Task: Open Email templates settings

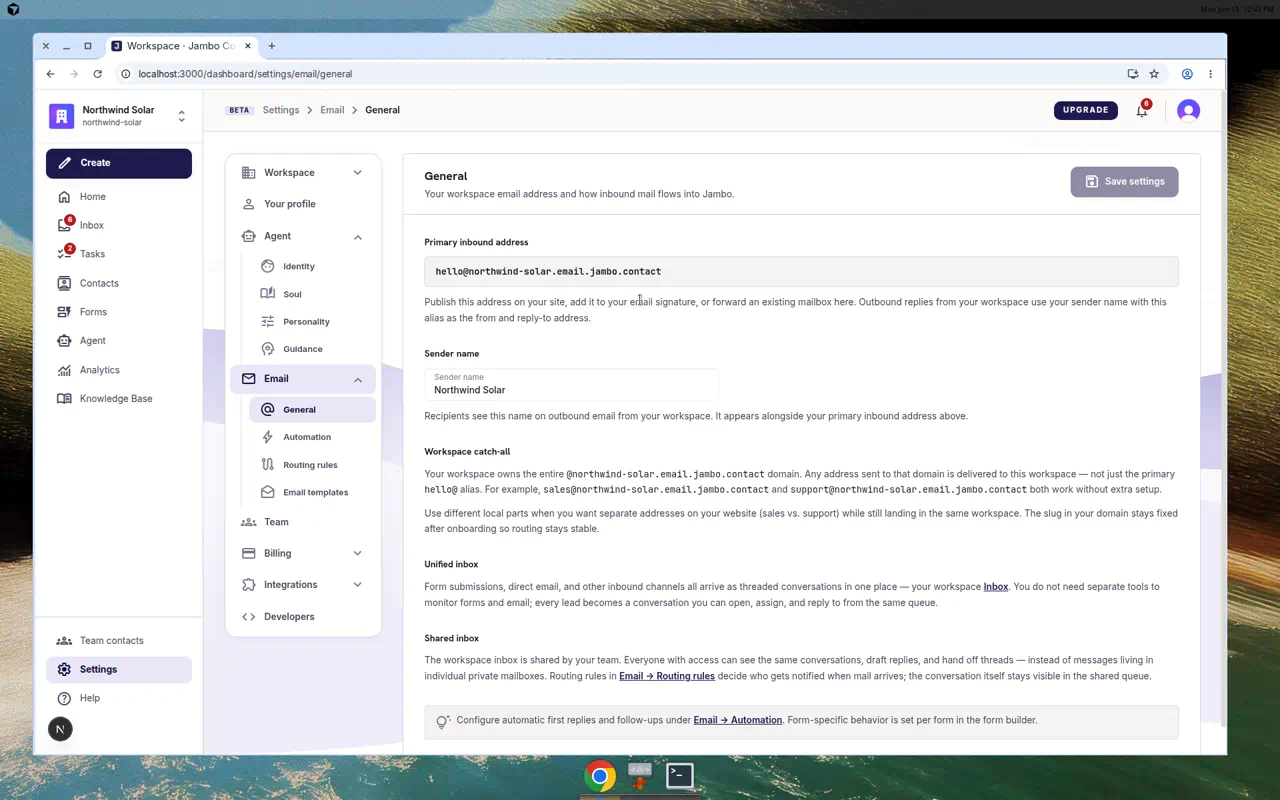Action: (x=312, y=492)
